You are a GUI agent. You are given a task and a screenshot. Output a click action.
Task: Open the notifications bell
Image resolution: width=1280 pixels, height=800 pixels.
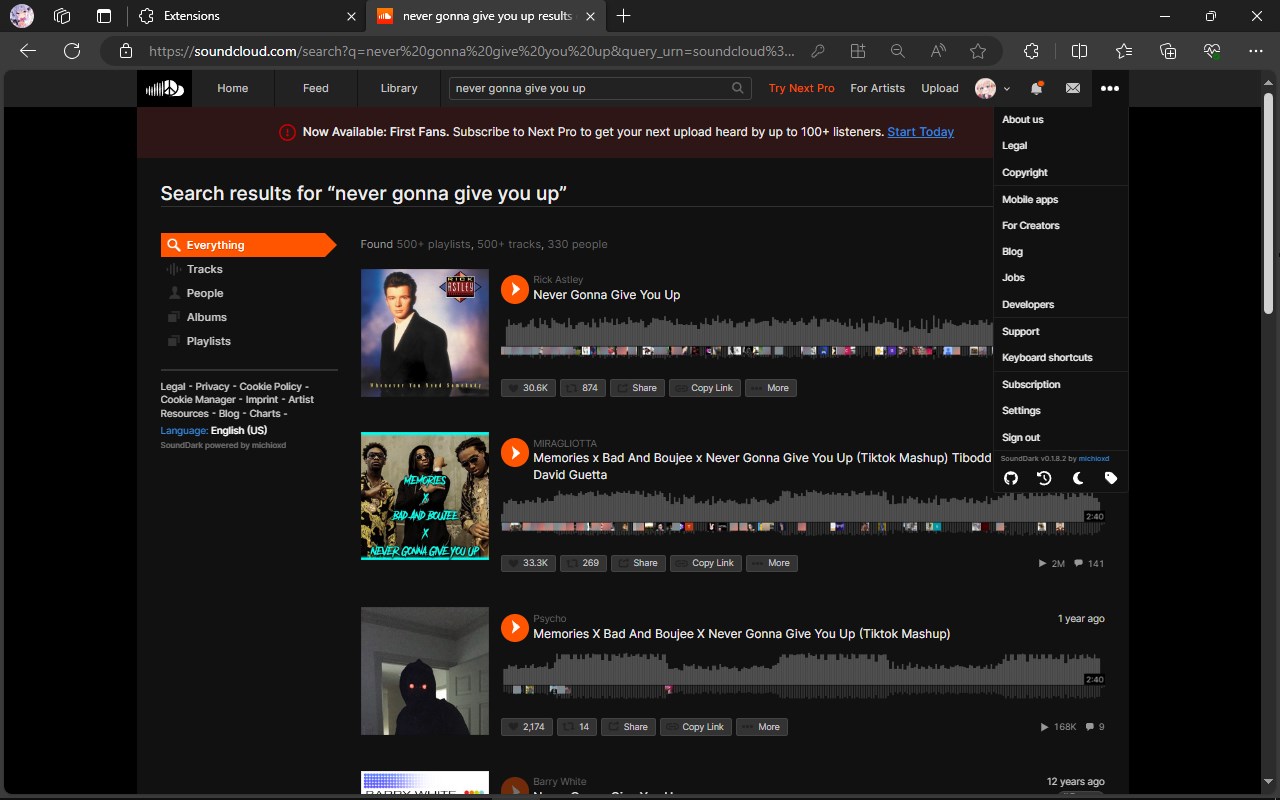[x=1037, y=88]
